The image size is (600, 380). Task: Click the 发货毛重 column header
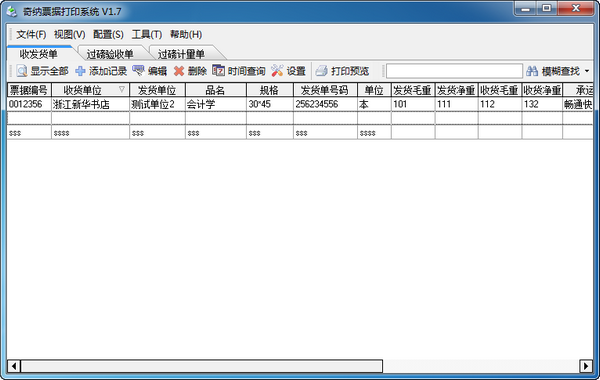(x=413, y=90)
